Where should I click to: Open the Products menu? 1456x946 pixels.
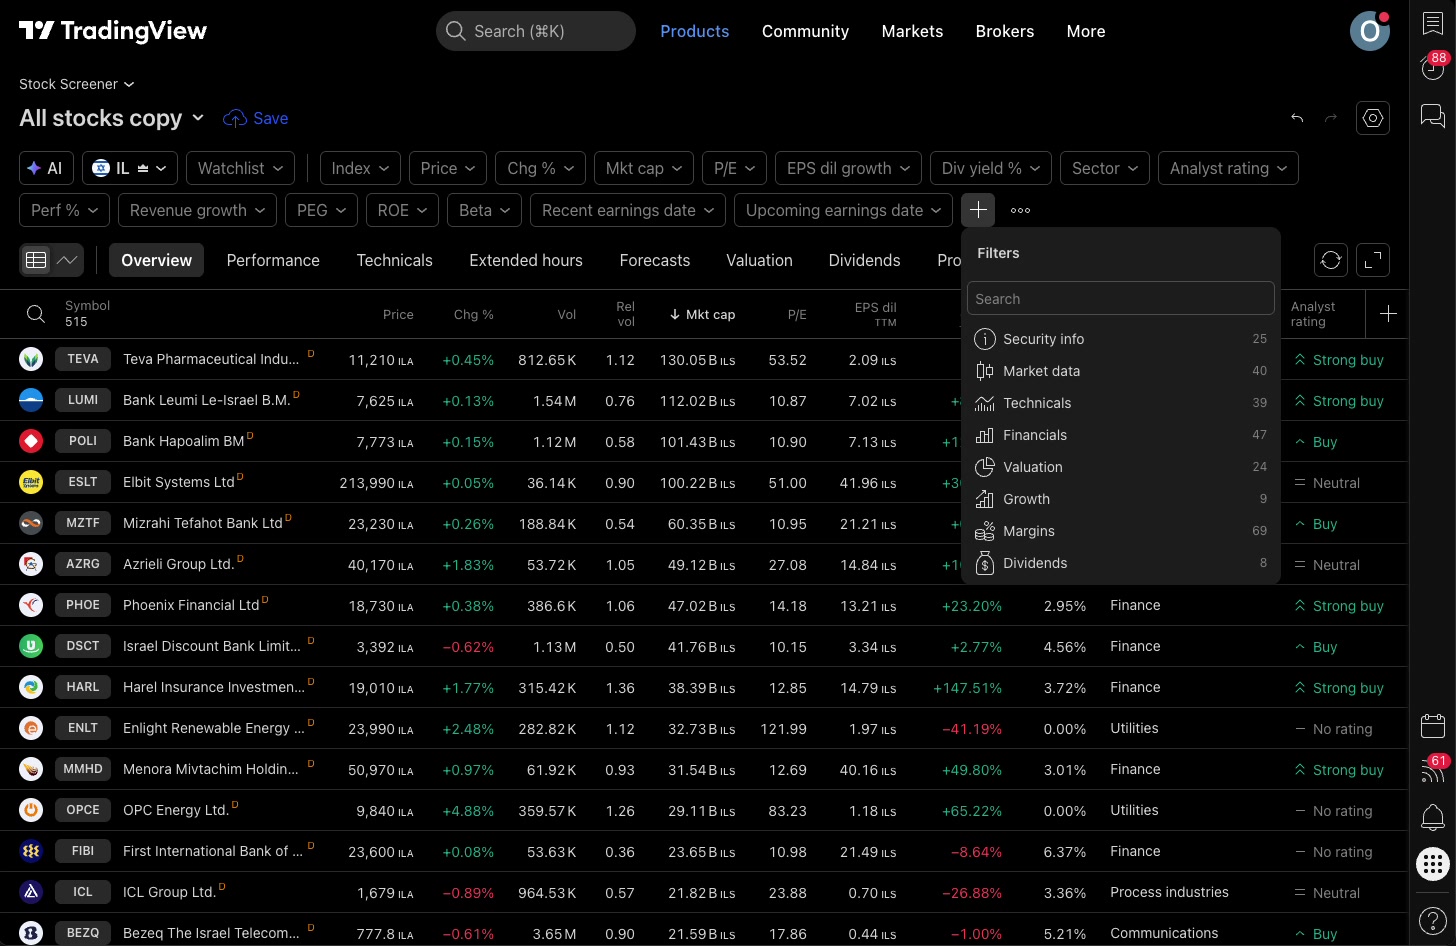coord(695,31)
